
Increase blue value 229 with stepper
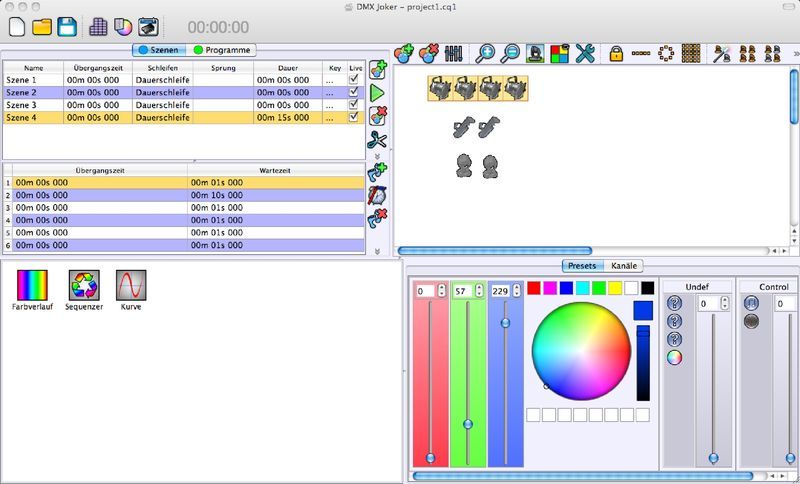click(516, 288)
